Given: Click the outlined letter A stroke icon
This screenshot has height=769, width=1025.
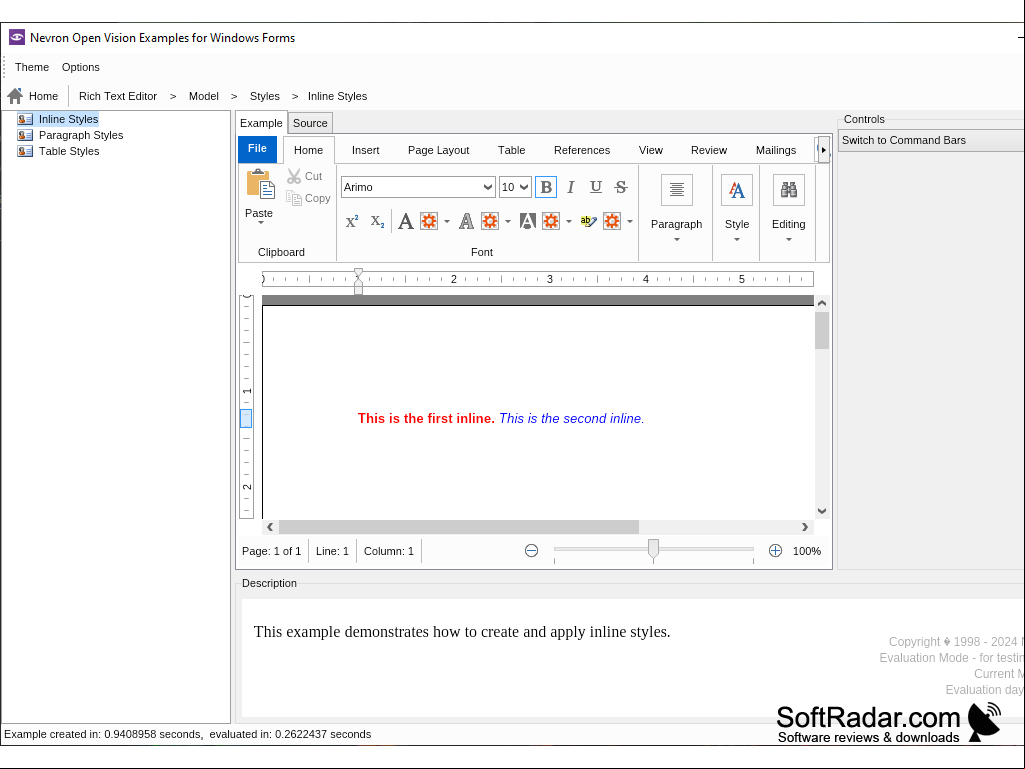Looking at the screenshot, I should tap(466, 221).
